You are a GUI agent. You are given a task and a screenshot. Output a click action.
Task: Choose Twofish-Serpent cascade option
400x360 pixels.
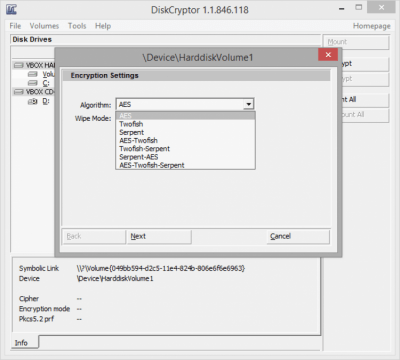[x=185, y=149]
